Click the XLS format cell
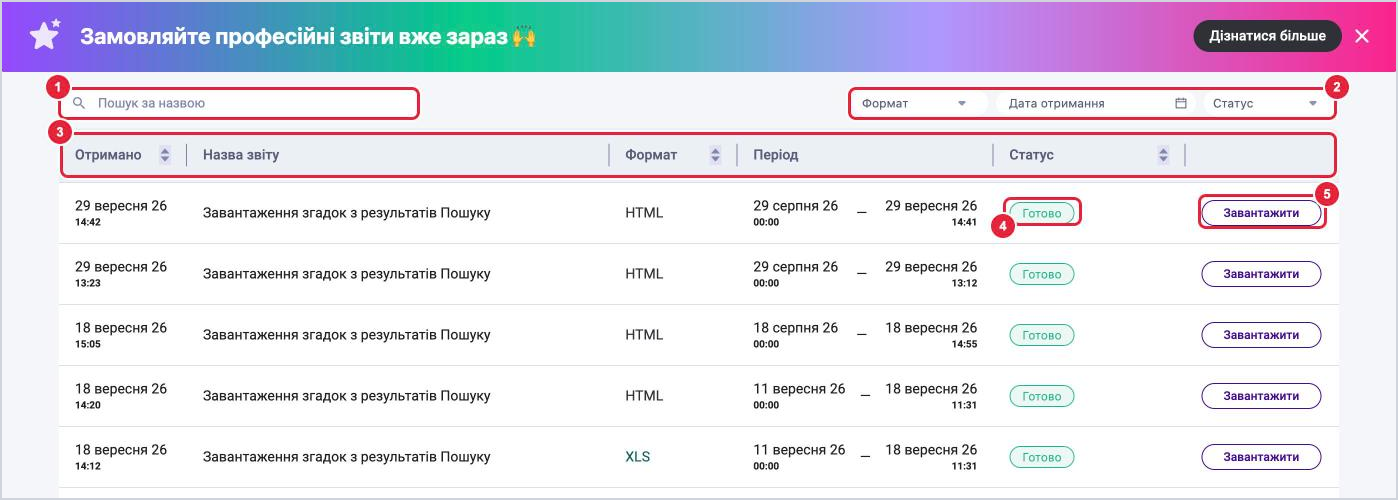 click(x=638, y=457)
